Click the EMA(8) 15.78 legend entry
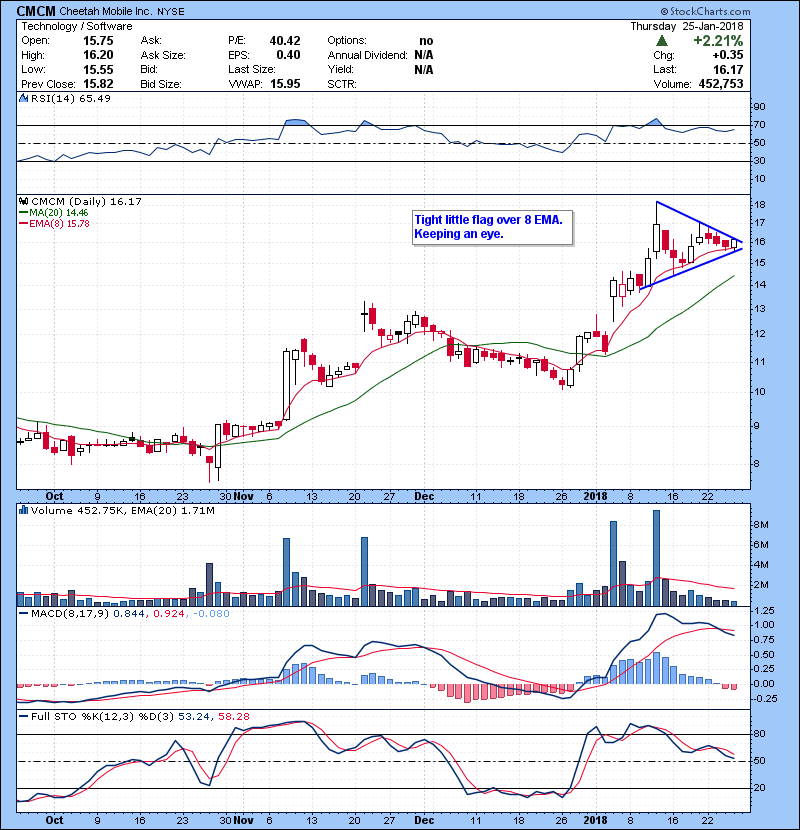The width and height of the screenshot is (800, 830). point(54,223)
